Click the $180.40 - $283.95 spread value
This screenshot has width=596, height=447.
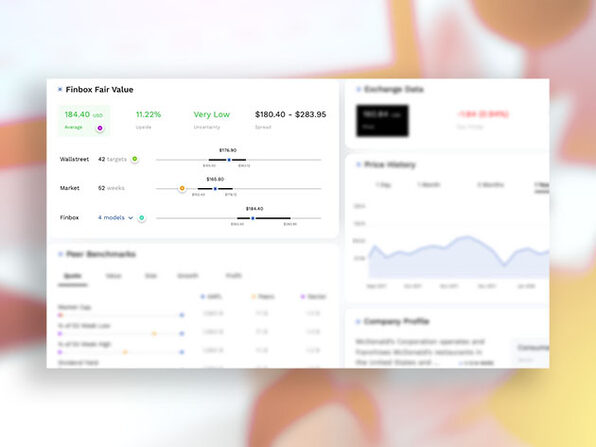tap(290, 114)
